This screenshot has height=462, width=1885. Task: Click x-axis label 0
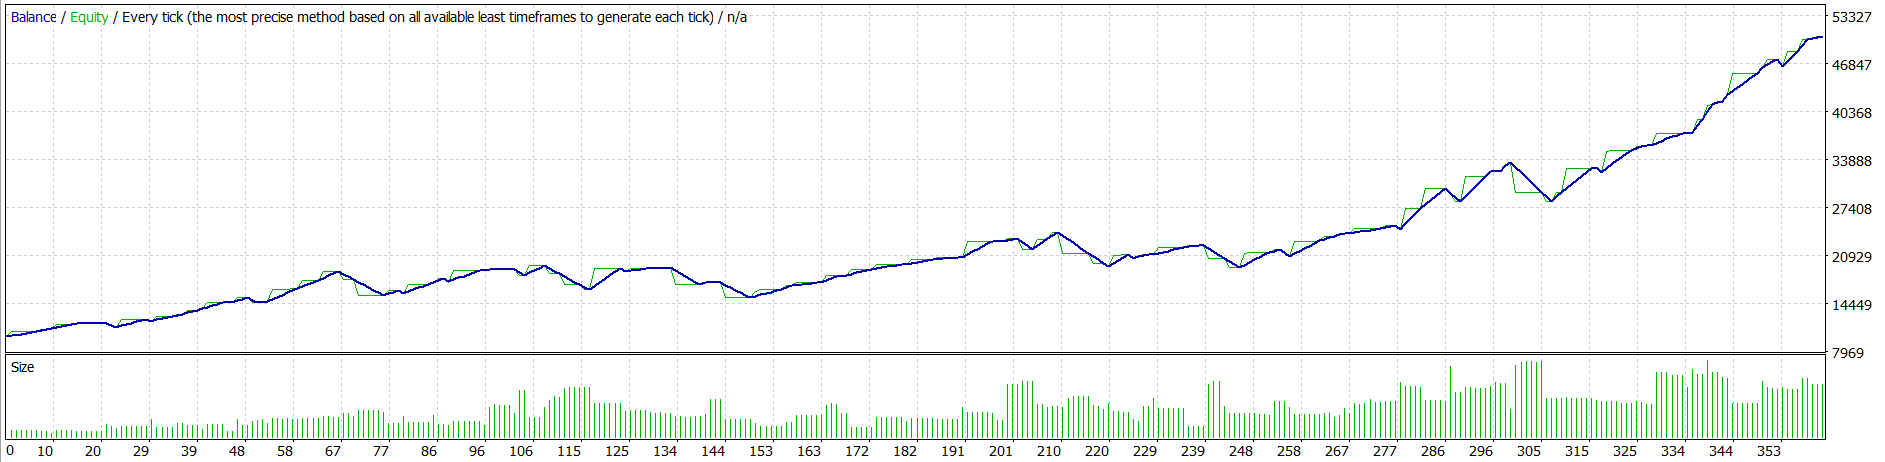pyautogui.click(x=10, y=451)
